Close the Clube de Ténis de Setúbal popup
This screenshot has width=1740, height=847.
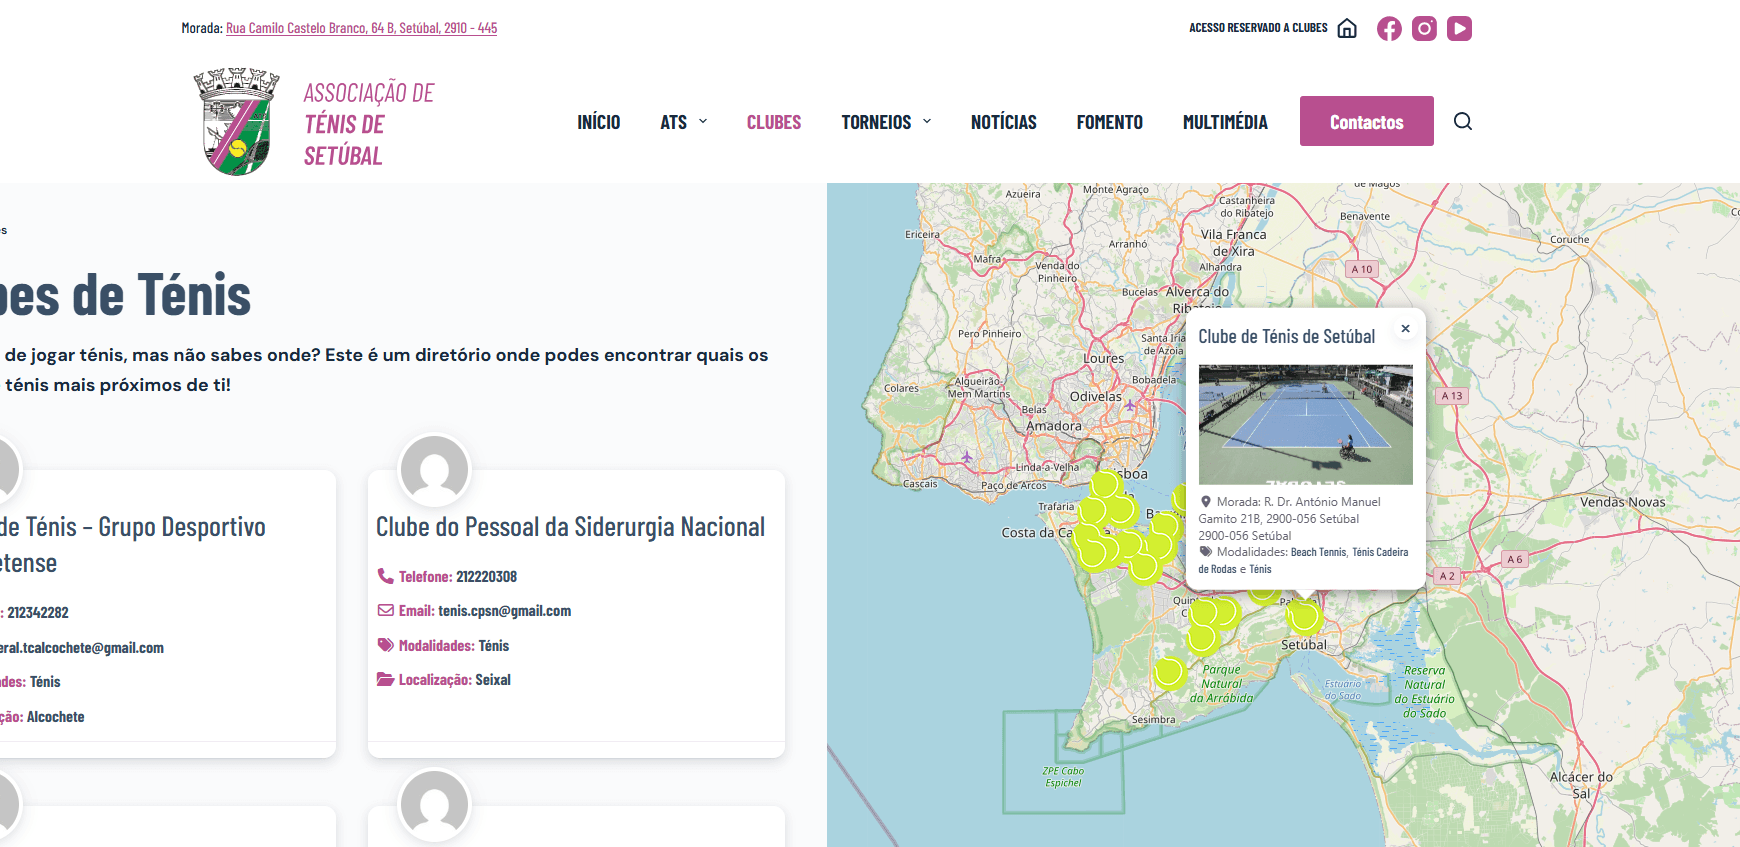[x=1405, y=329]
